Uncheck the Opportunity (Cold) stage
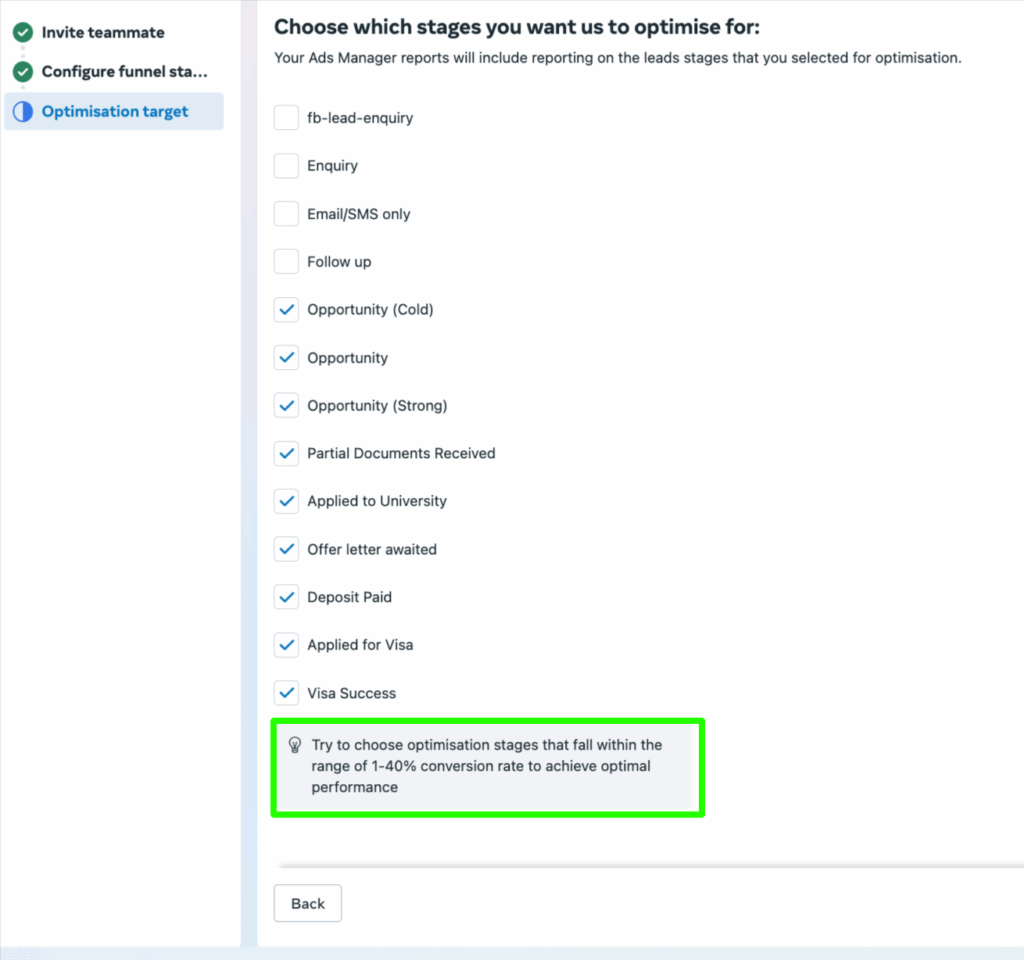Image resolution: width=1024 pixels, height=960 pixels. [x=287, y=310]
